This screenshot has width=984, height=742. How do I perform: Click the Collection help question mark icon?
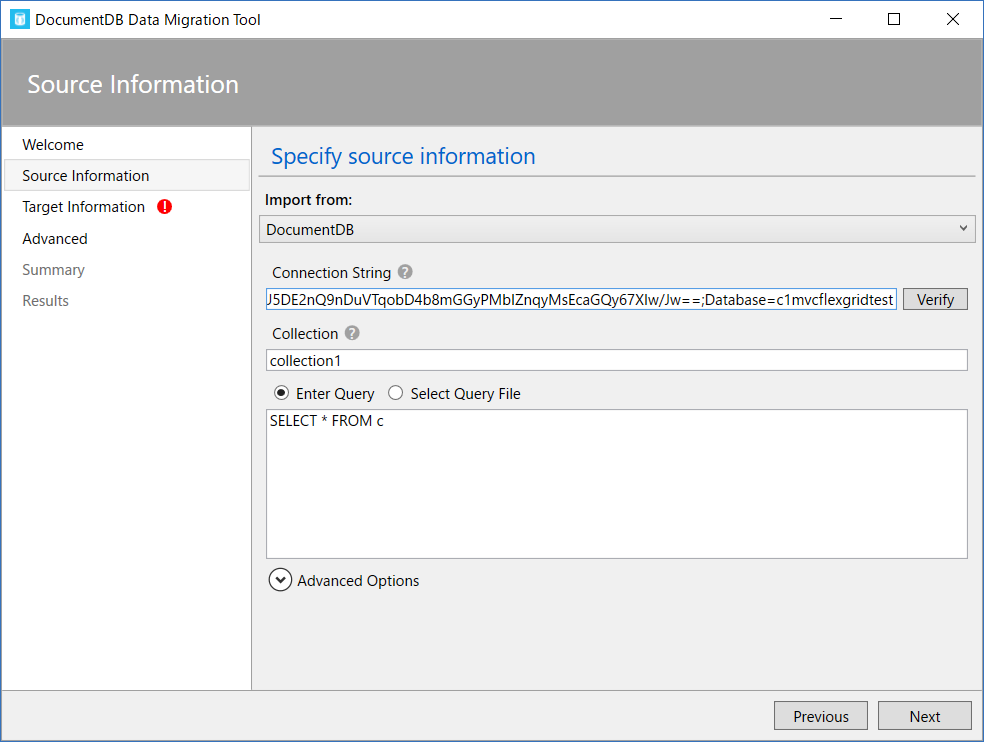click(352, 333)
